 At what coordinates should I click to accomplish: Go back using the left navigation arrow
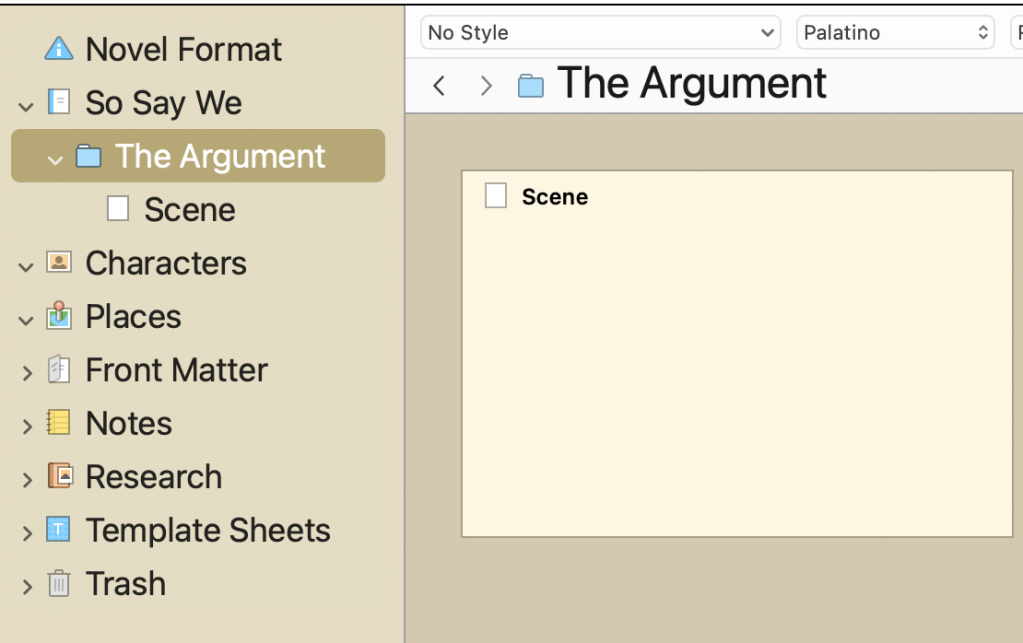tap(439, 86)
